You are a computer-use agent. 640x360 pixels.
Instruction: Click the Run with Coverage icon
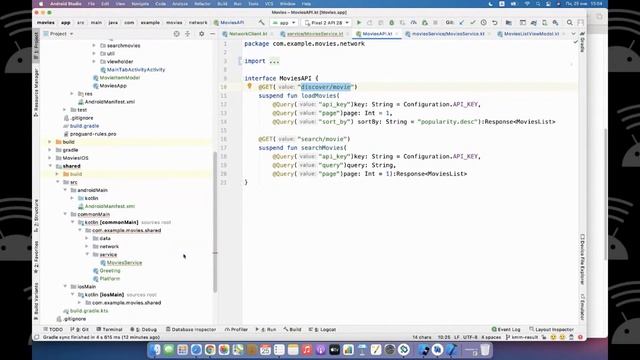[402, 22]
